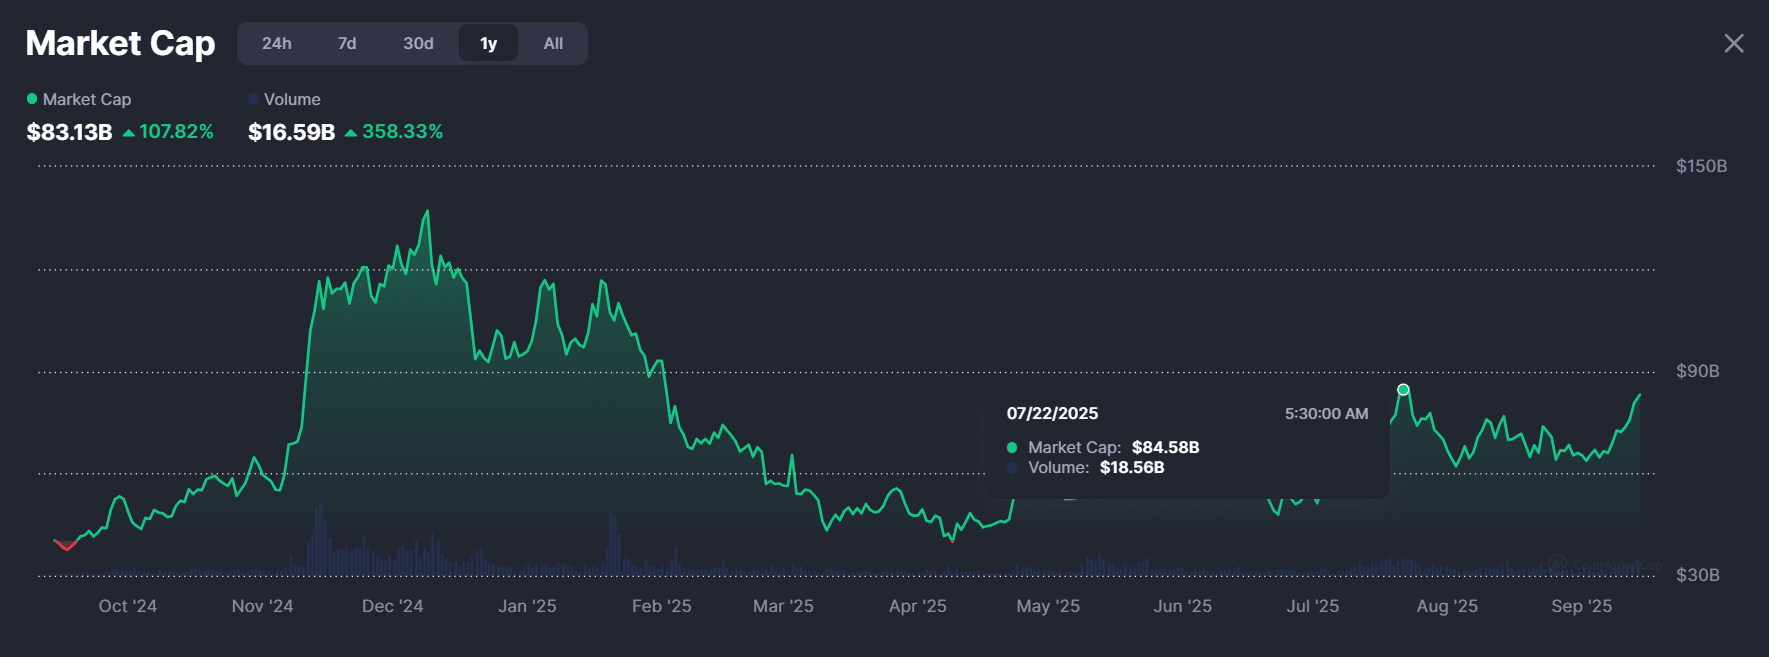Screen dimensions: 1769x657
Task: Toggle the Volume legend series
Action: (284, 99)
